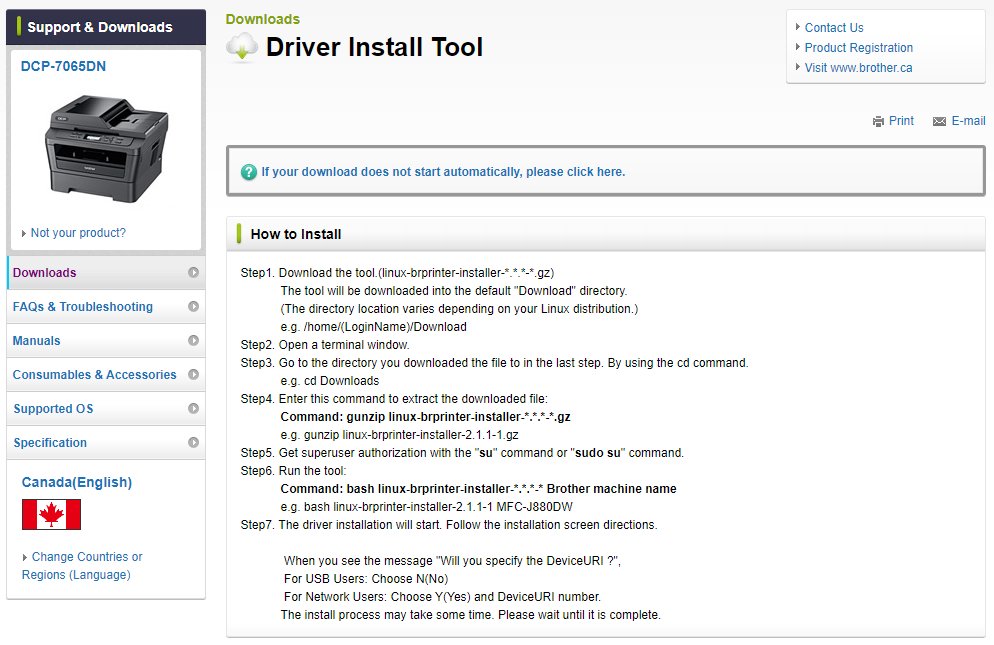This screenshot has width=994, height=645.
Task: Click the 'Not your product?' link
Action: tap(78, 233)
